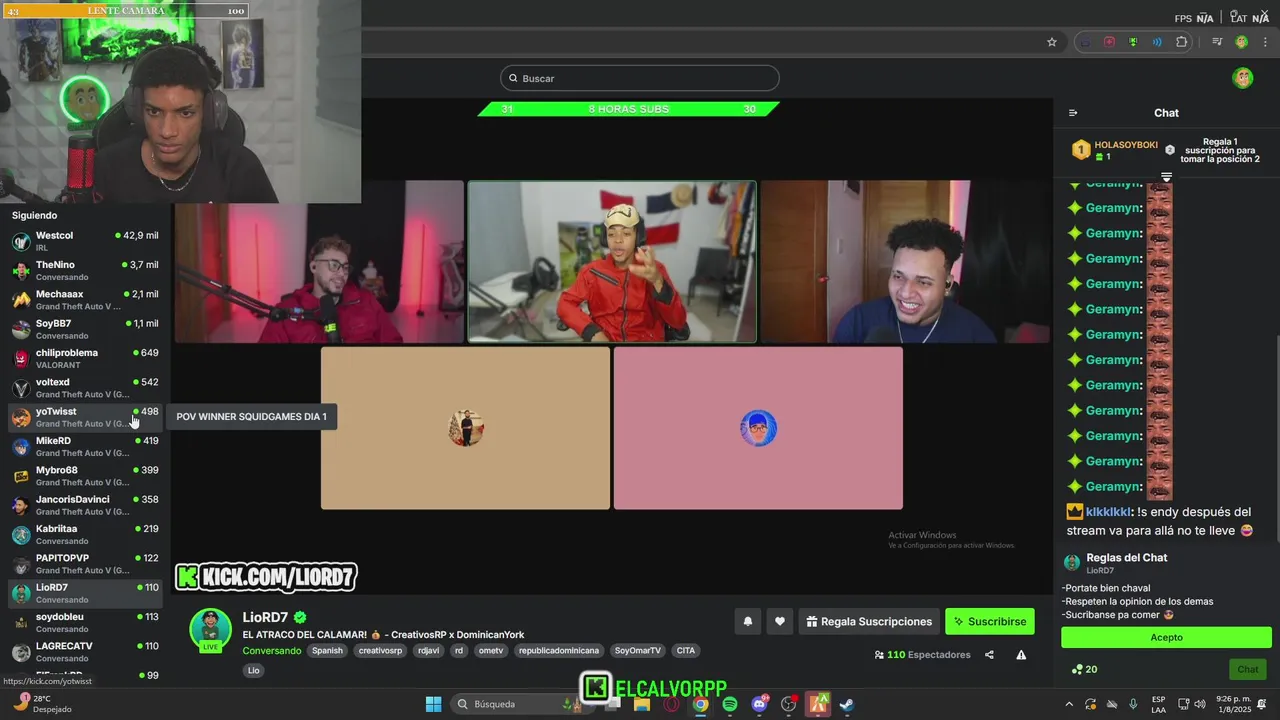Viewport: 1280px width, 720px height.
Task: Select LioRD7 in the following list
Action: [85, 593]
